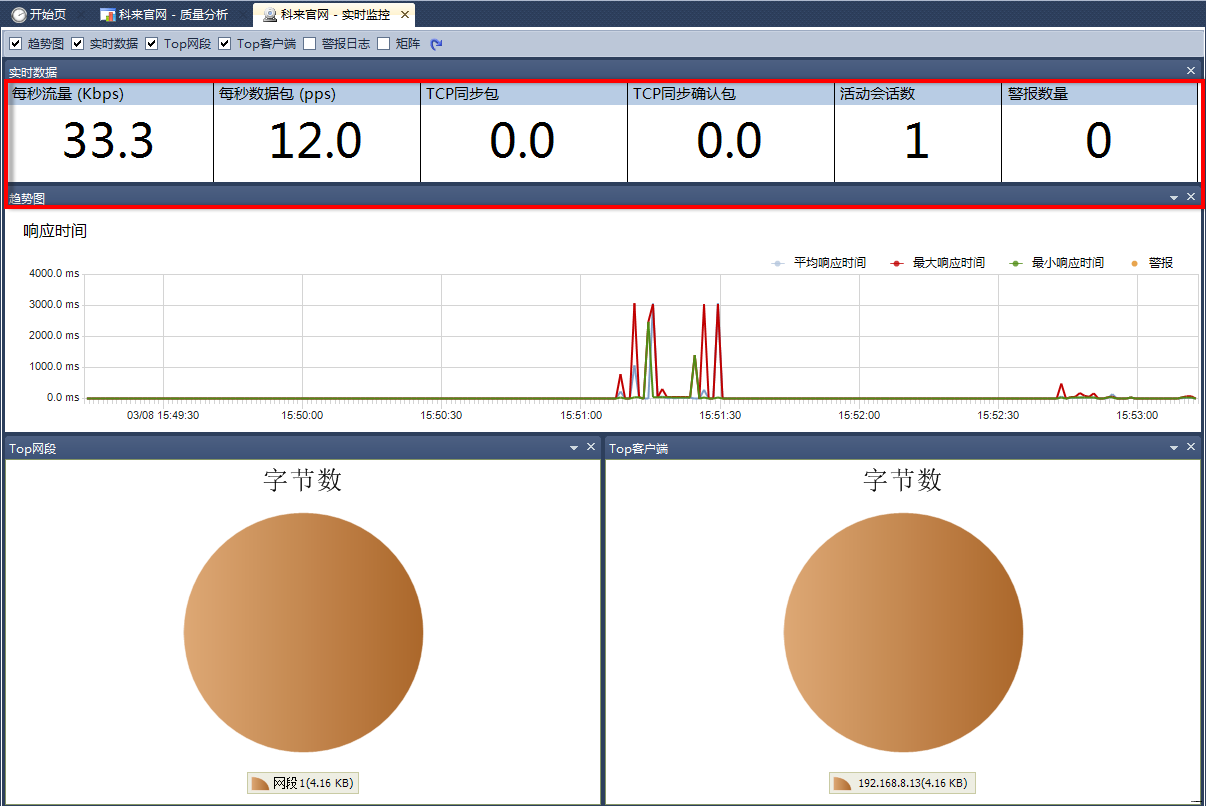Click the 最大响应时间 legend marker
This screenshot has height=806, width=1206.
click(897, 263)
